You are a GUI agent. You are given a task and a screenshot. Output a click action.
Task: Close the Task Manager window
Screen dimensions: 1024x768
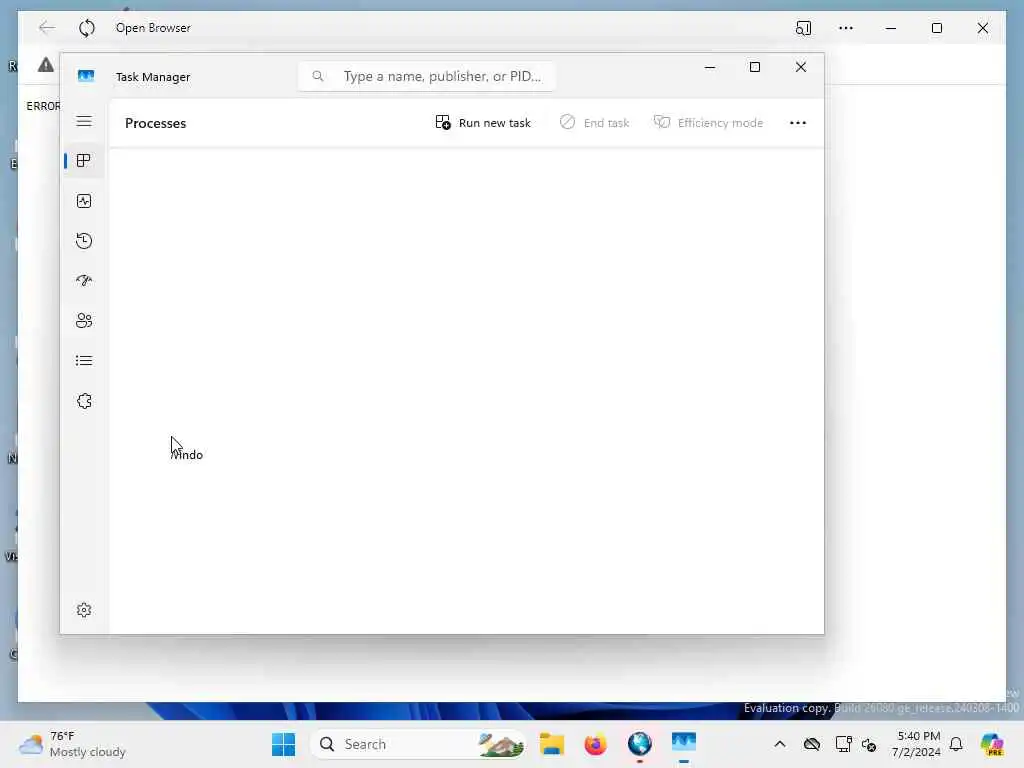click(801, 67)
